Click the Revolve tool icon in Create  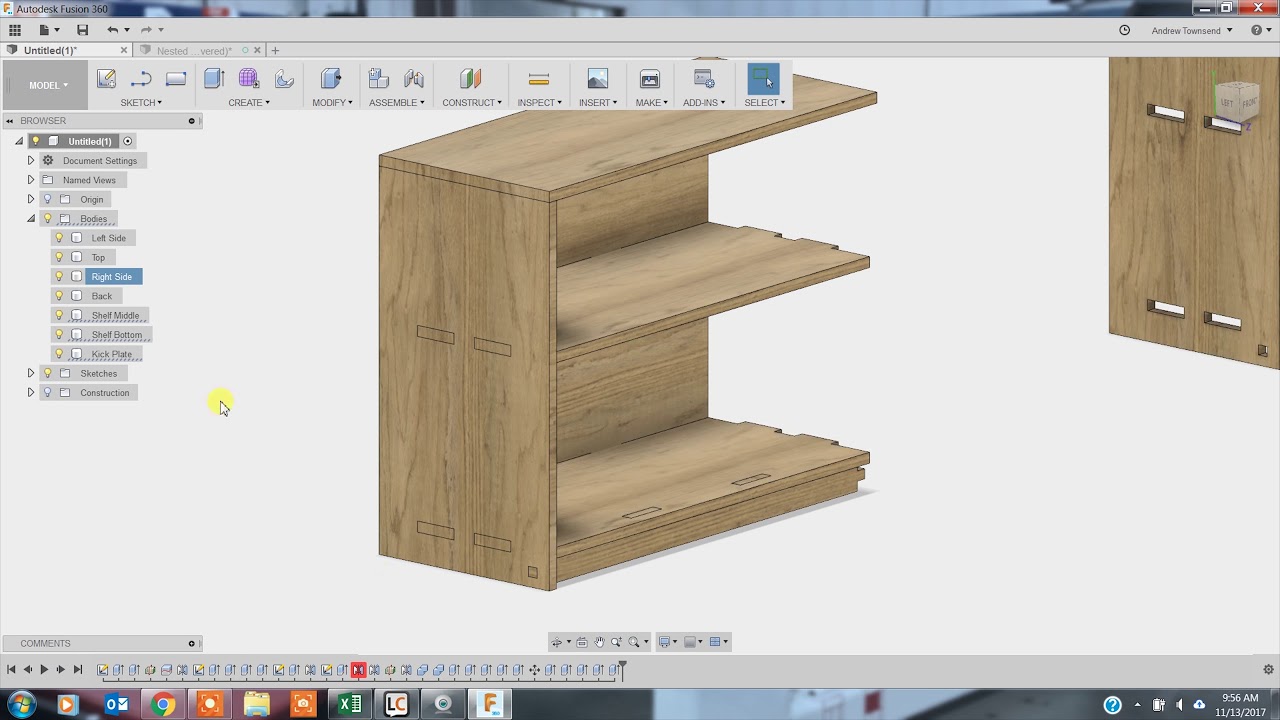click(x=284, y=79)
